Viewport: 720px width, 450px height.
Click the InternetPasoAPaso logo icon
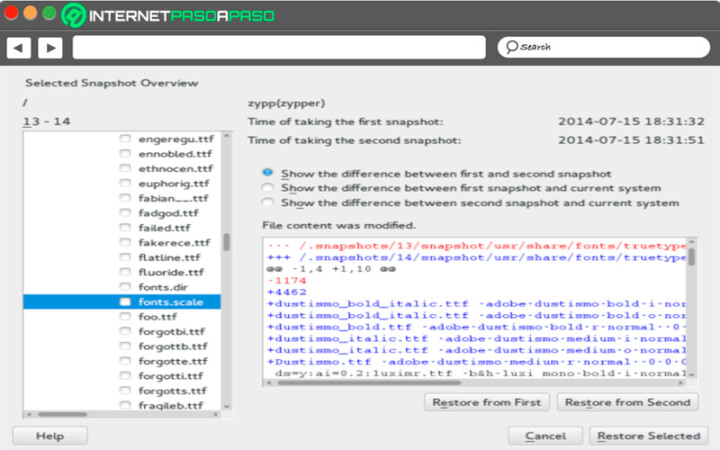point(74,15)
